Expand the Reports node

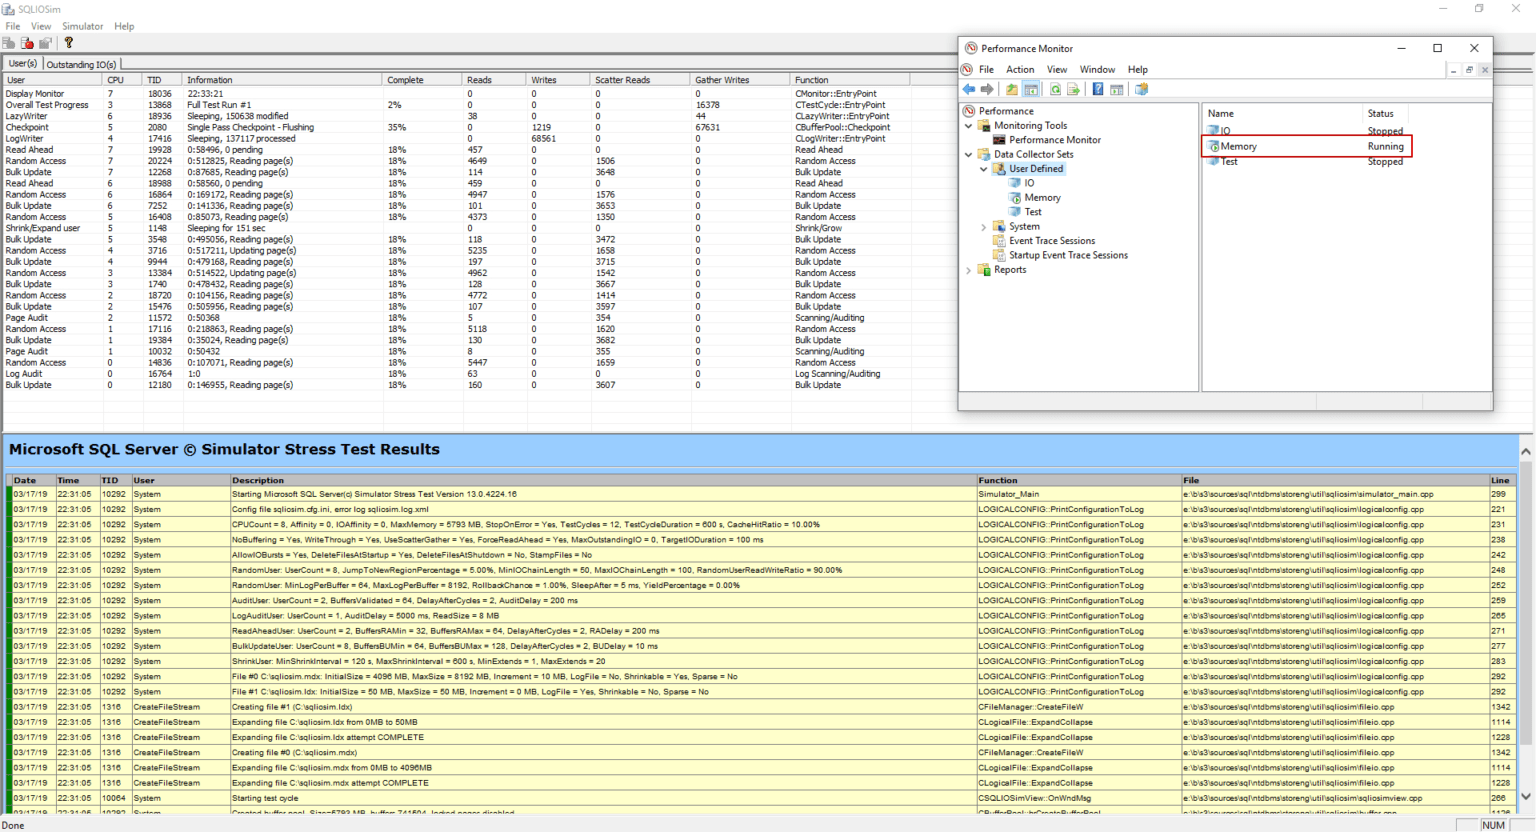(967, 270)
